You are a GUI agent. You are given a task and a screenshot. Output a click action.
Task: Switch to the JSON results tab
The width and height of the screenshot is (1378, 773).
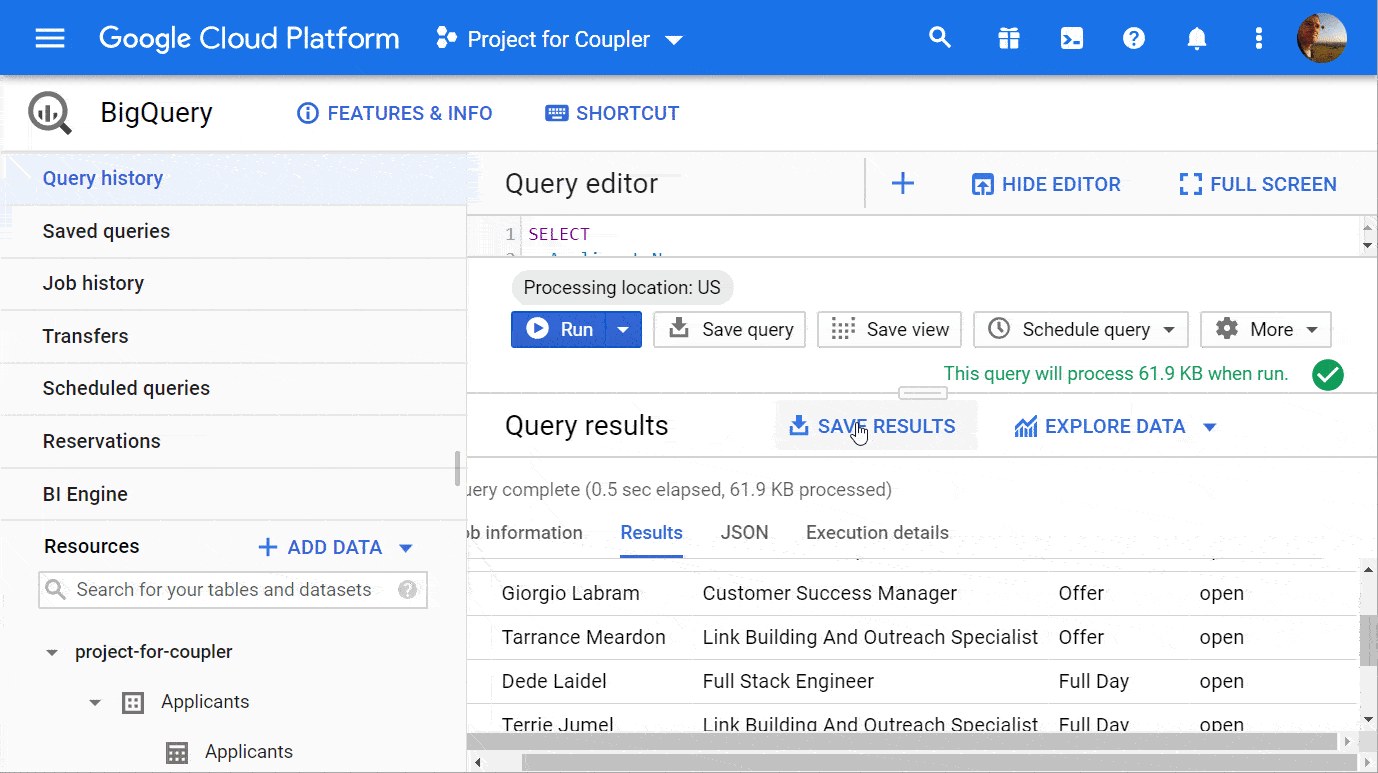[x=744, y=533]
